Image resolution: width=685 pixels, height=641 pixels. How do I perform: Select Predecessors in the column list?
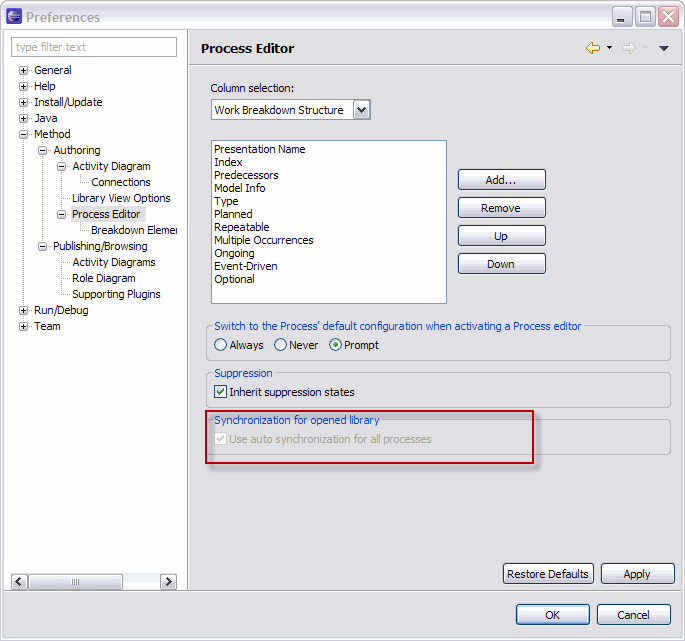tap(246, 175)
